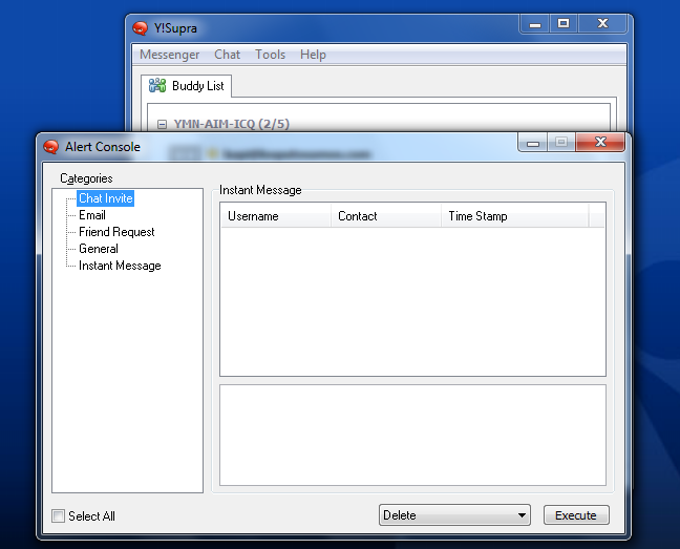This screenshot has width=680, height=549.
Task: Open the Tools menu
Action: 270,55
